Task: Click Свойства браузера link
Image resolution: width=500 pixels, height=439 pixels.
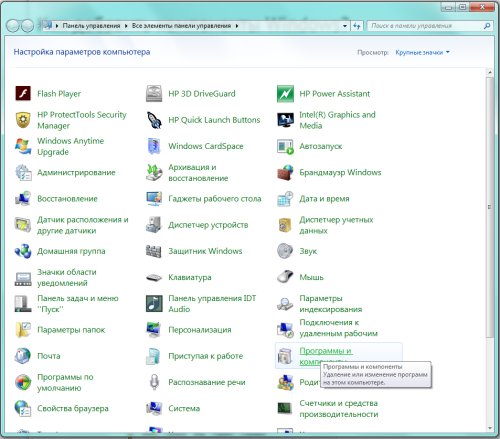Action: (73, 408)
